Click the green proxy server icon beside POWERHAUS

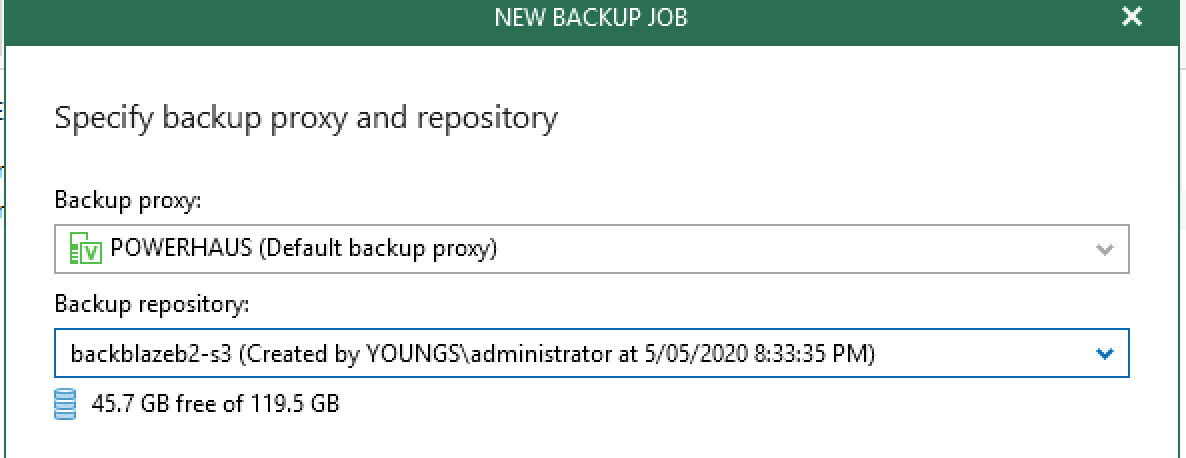pos(85,248)
